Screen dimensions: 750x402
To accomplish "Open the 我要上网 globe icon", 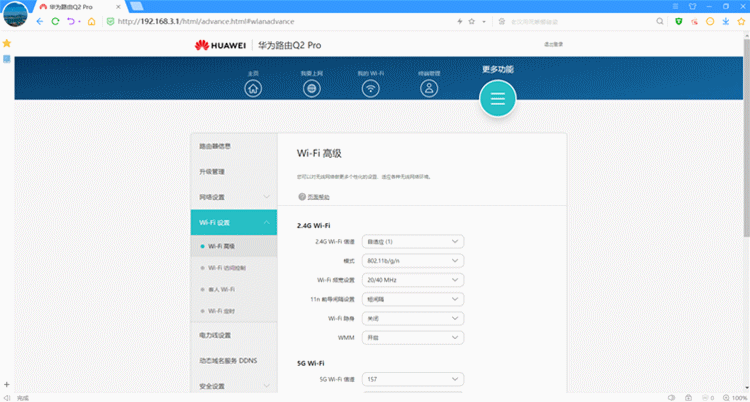I will [312, 88].
